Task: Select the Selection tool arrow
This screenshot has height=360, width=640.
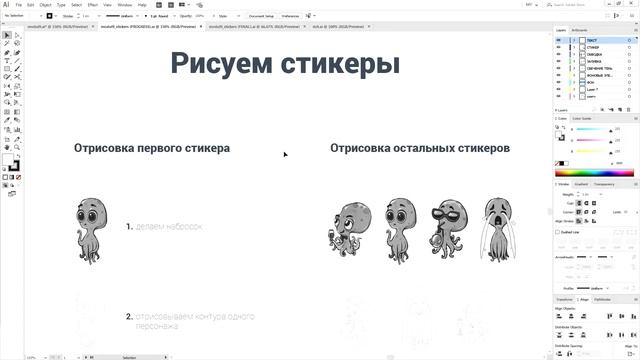Action: 7,36
